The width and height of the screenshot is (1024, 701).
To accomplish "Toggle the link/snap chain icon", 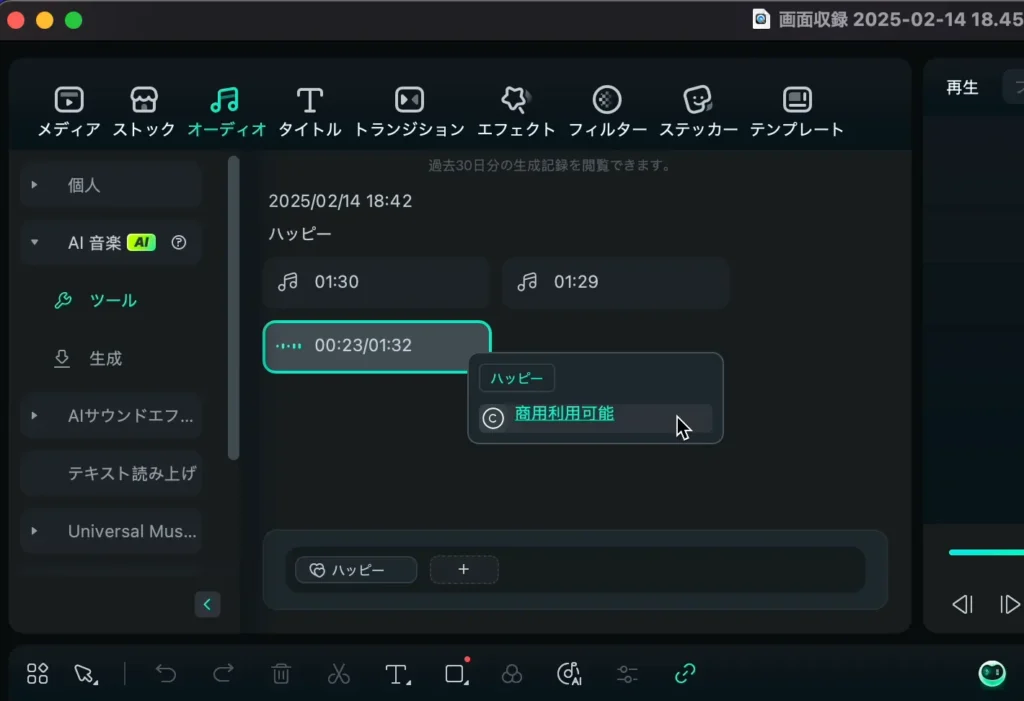I will point(685,674).
